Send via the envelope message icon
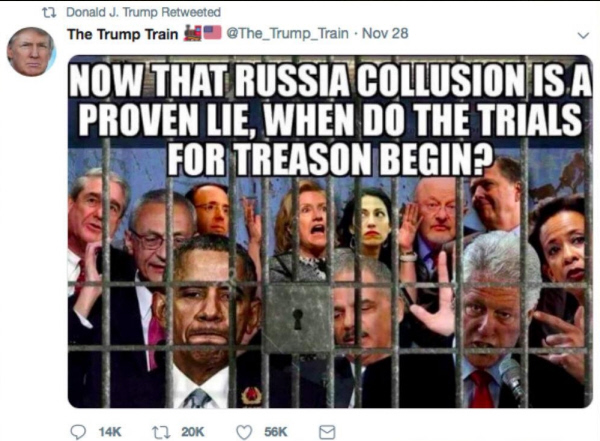Screen dimensions: 600x441 pyautogui.click(x=327, y=433)
